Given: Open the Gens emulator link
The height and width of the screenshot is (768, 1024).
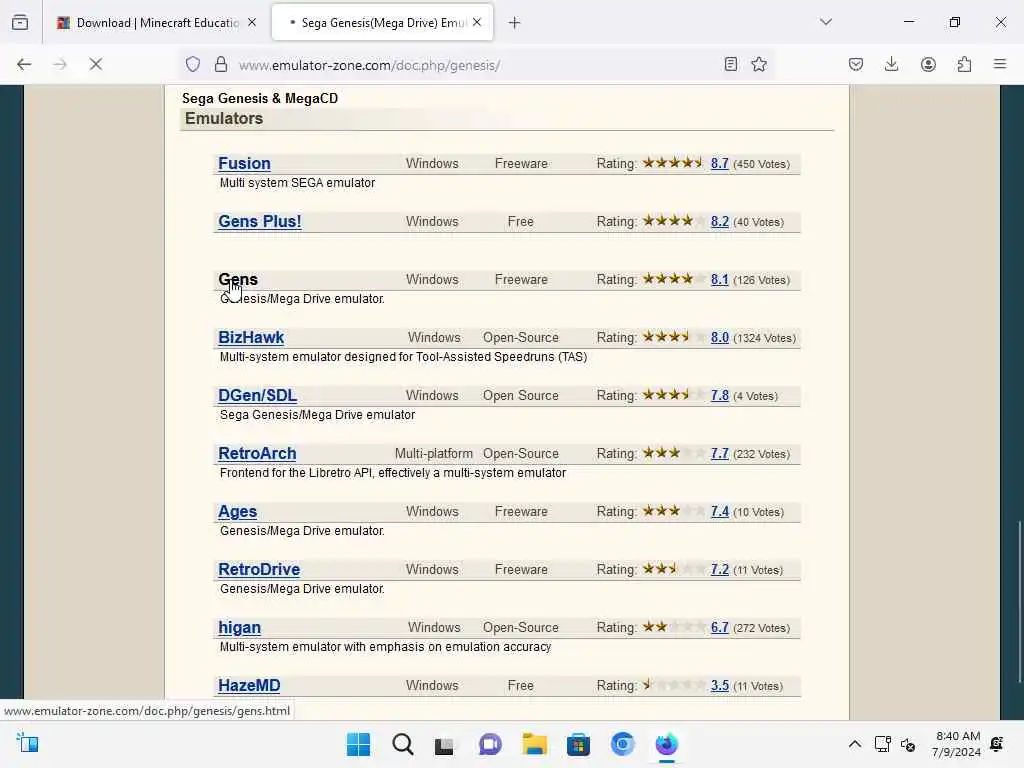Looking at the screenshot, I should coord(238,280).
